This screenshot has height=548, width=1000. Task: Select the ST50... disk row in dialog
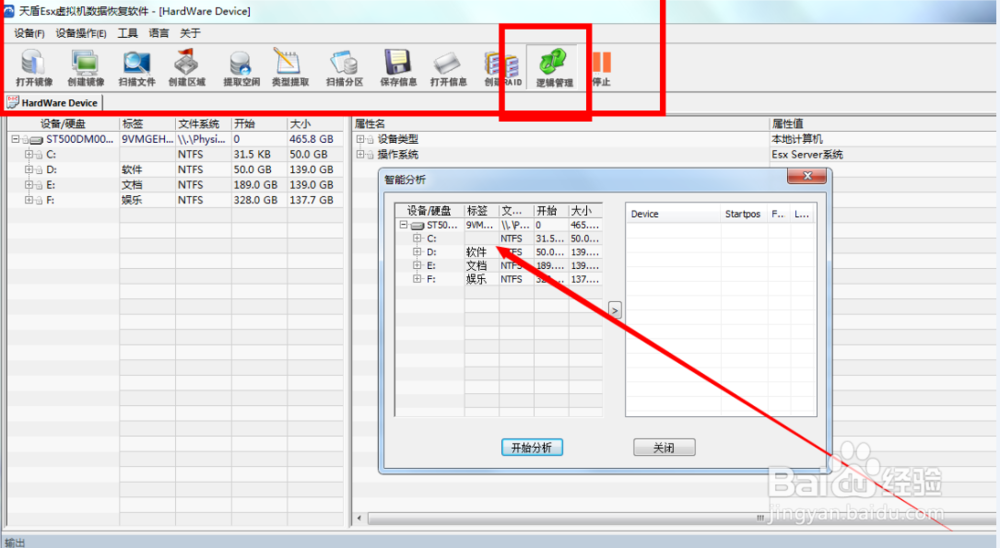click(x=499, y=225)
